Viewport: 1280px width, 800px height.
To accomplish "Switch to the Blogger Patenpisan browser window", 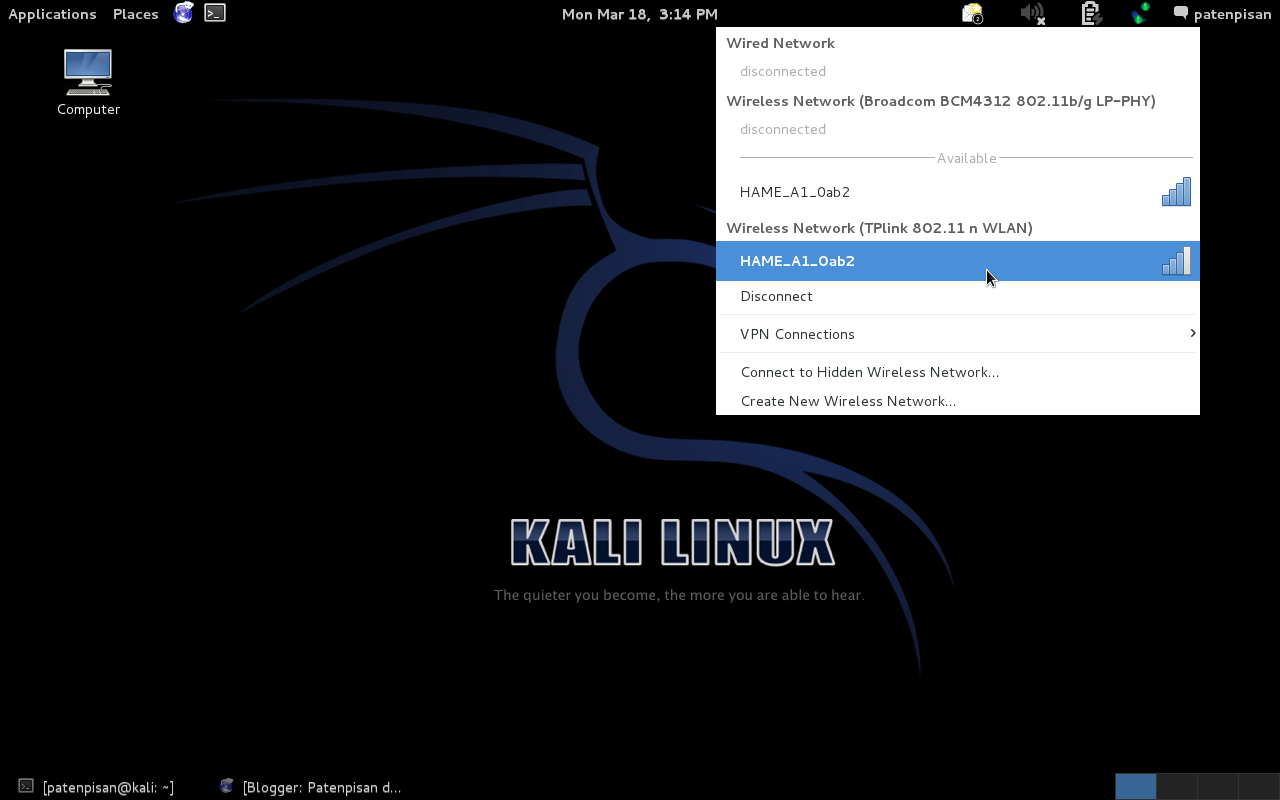I will 311,787.
